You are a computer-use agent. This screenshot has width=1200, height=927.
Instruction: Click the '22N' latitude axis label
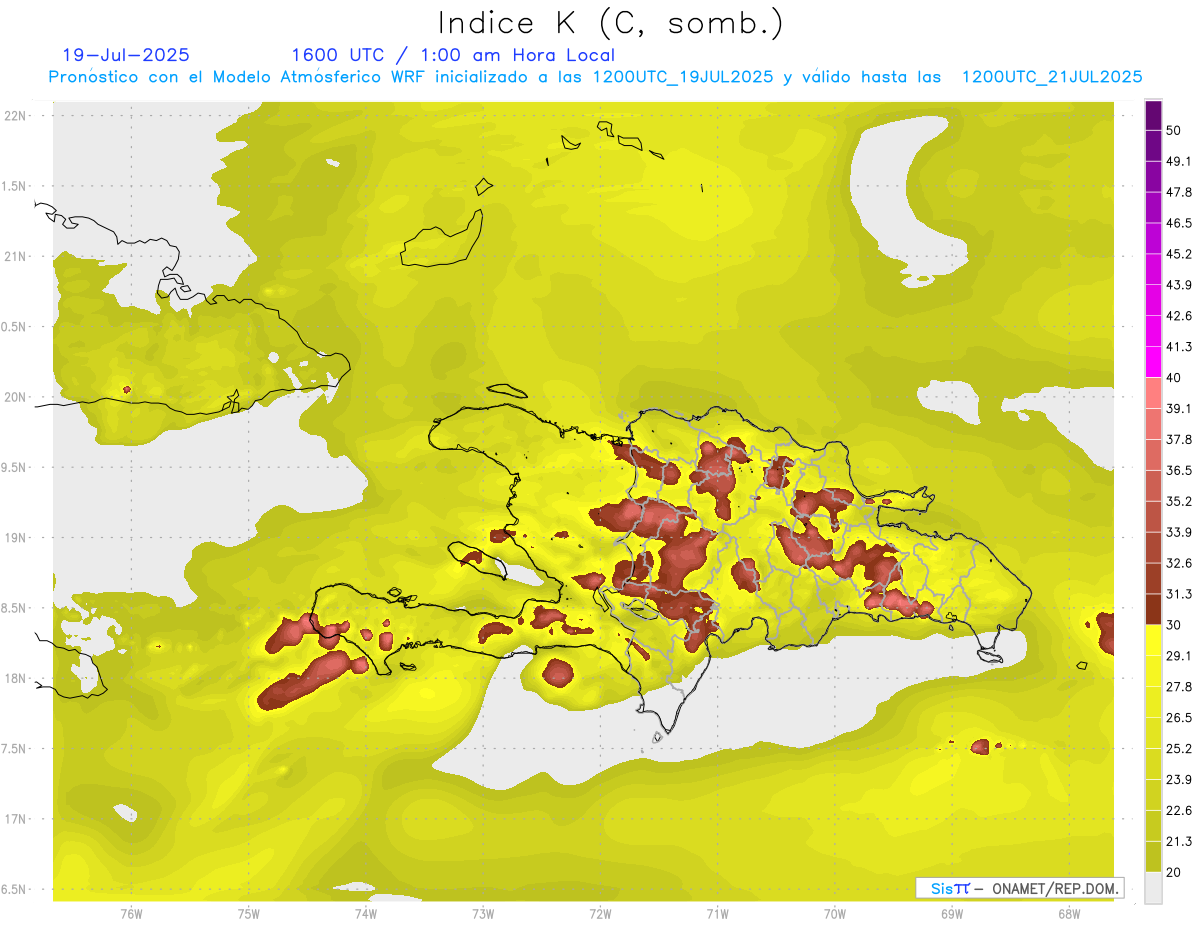click(x=15, y=116)
